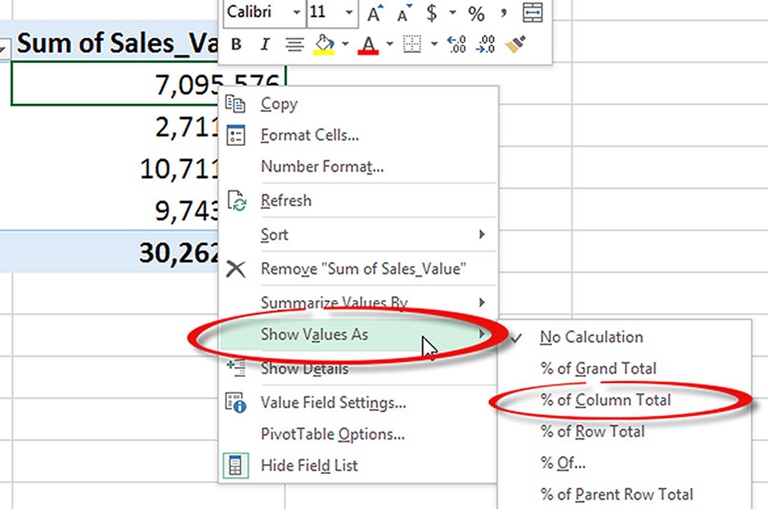Click the Increase Font Size icon
The height and width of the screenshot is (509, 768).
[375, 13]
